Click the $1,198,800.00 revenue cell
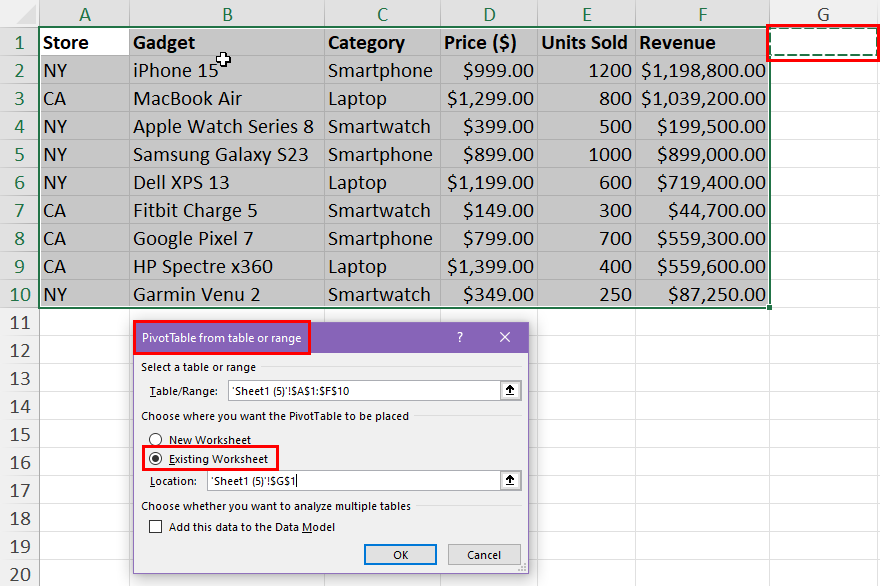Viewport: 880px width, 586px height. (703, 70)
